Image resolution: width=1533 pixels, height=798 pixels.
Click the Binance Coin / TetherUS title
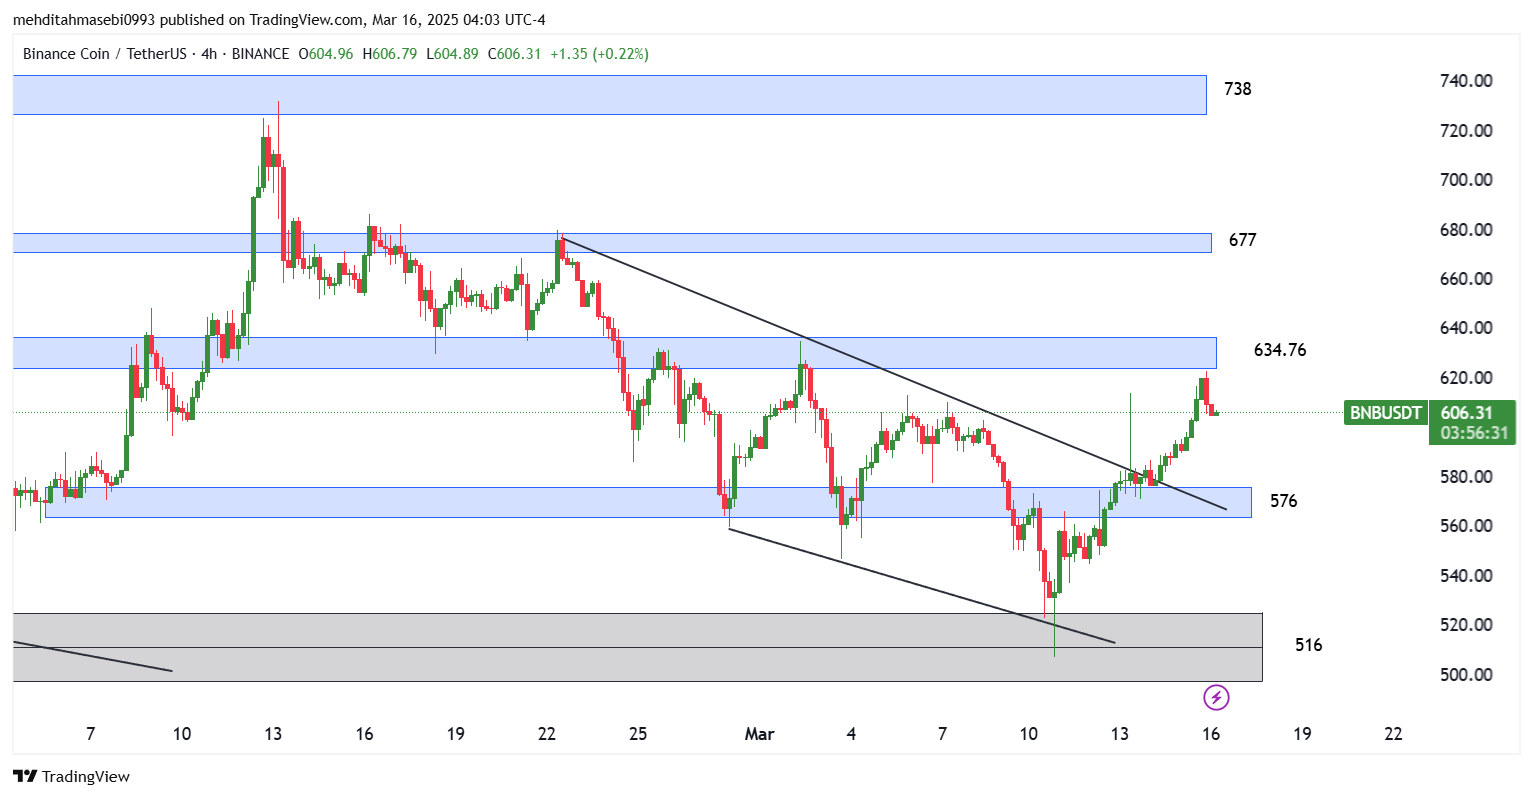pos(104,54)
